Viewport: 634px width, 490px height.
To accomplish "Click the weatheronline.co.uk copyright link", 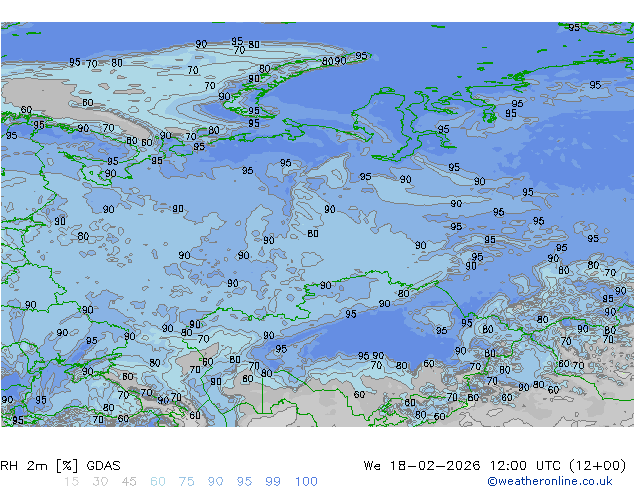I will 550,481.
